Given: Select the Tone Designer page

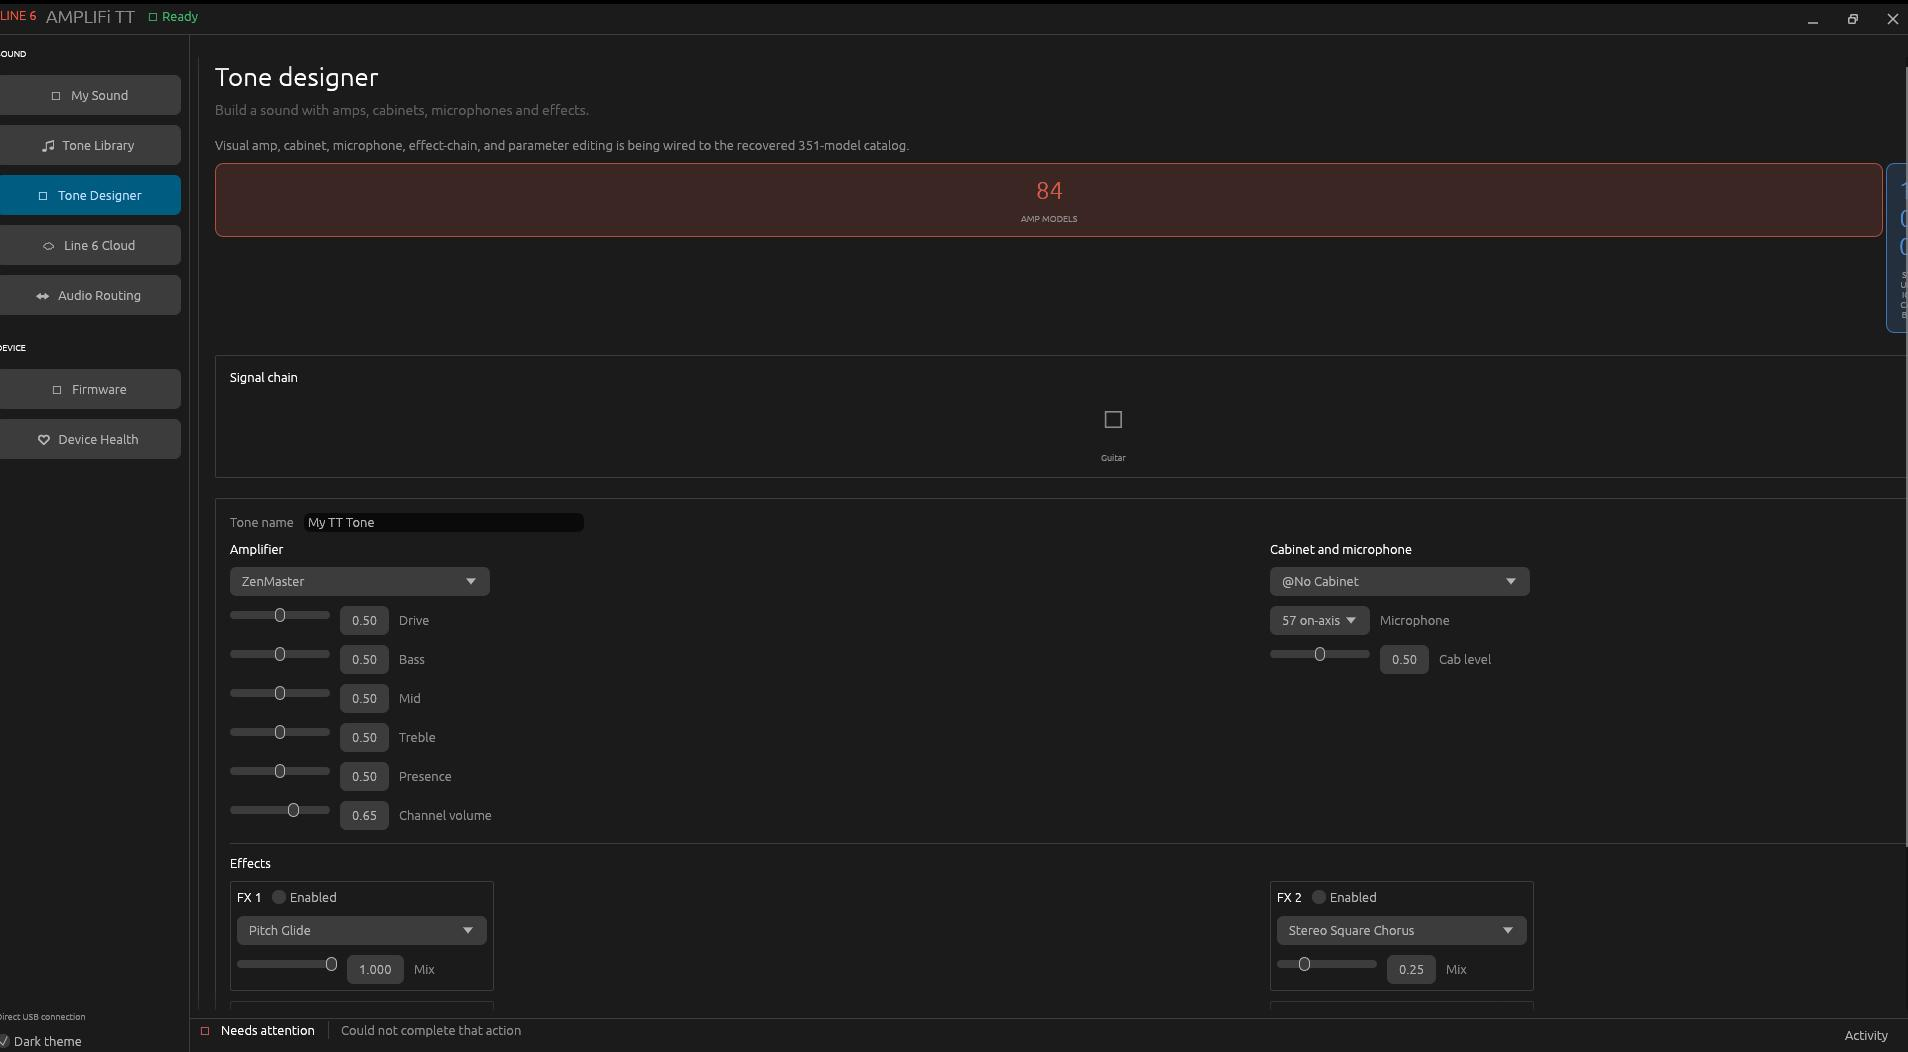Looking at the screenshot, I should pyautogui.click(x=90, y=195).
